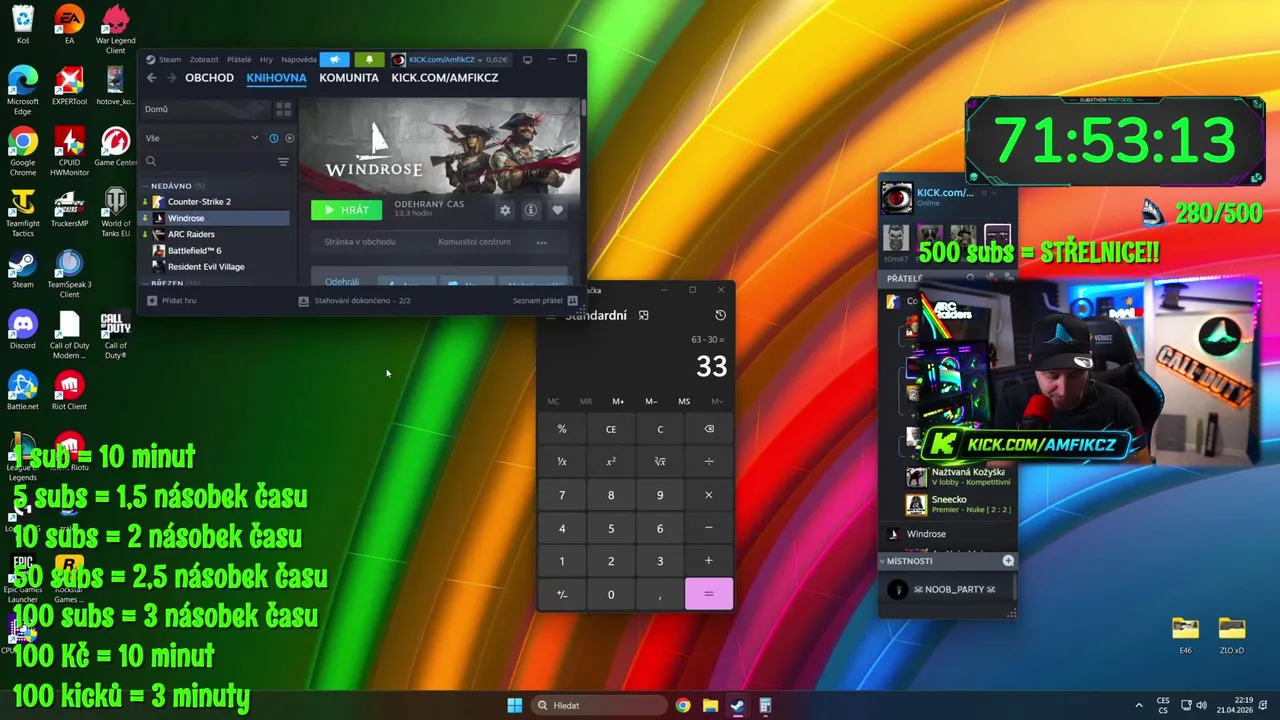
Task: Open library advanced filter options icon
Action: click(283, 161)
